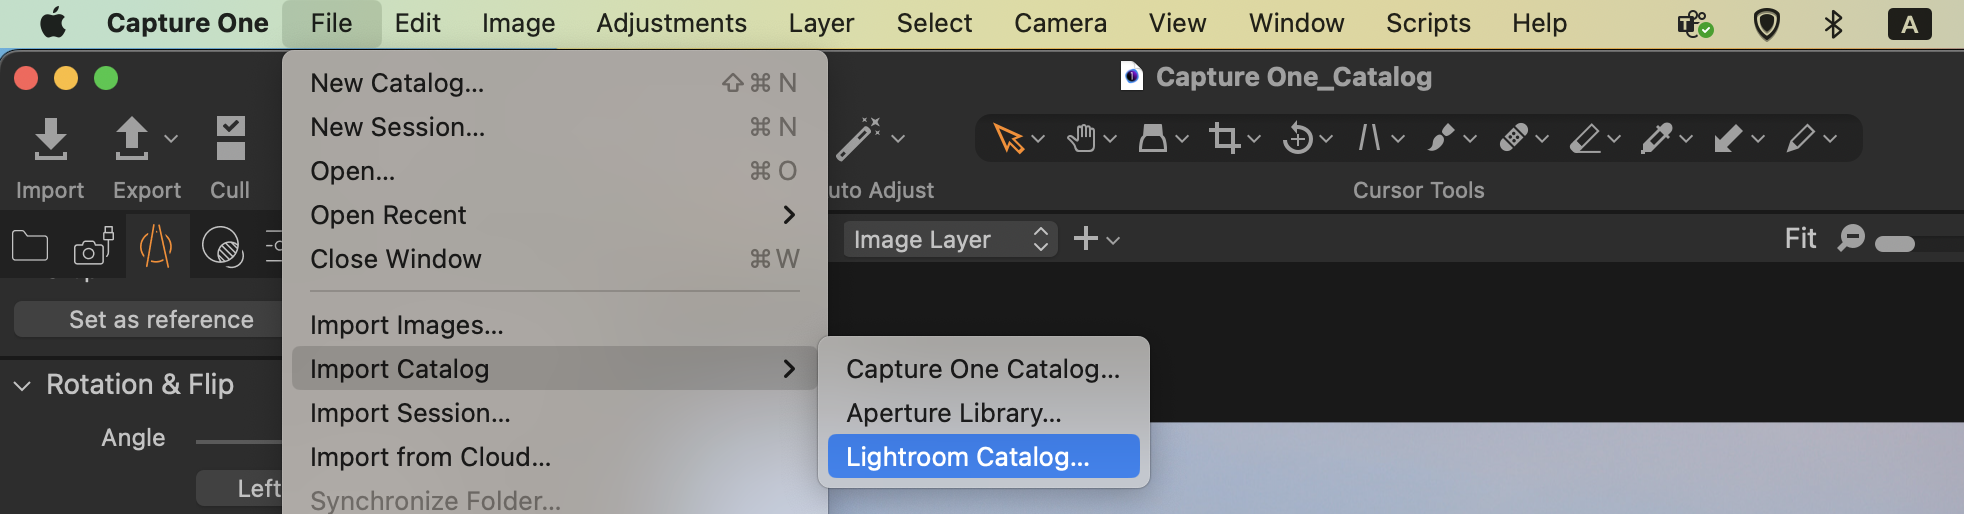
Task: Select the Keystone cursor tool
Action: tap(1153, 138)
